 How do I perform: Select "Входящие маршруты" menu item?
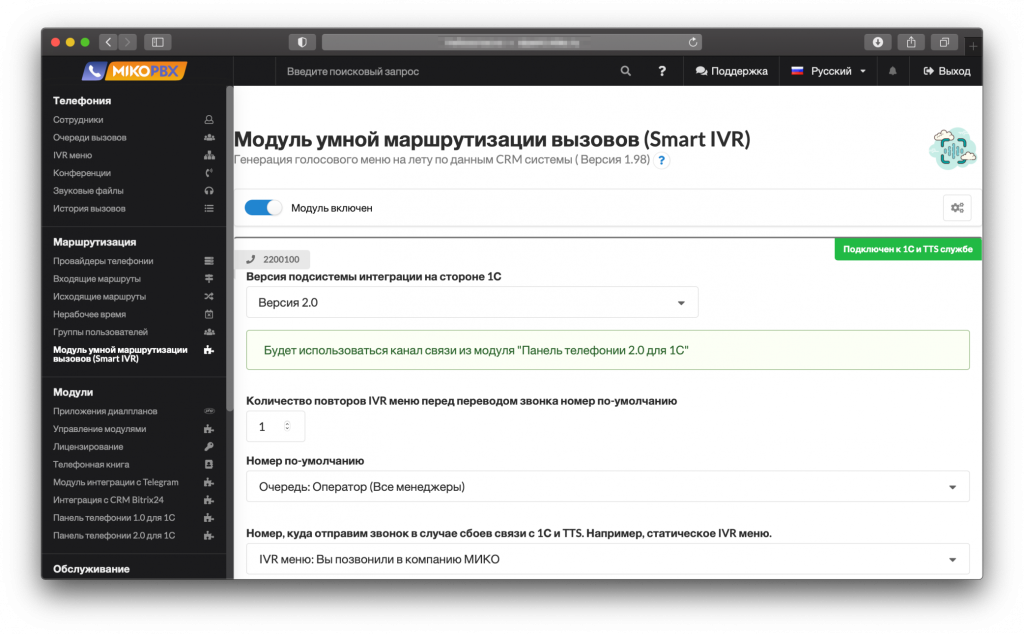tap(97, 279)
